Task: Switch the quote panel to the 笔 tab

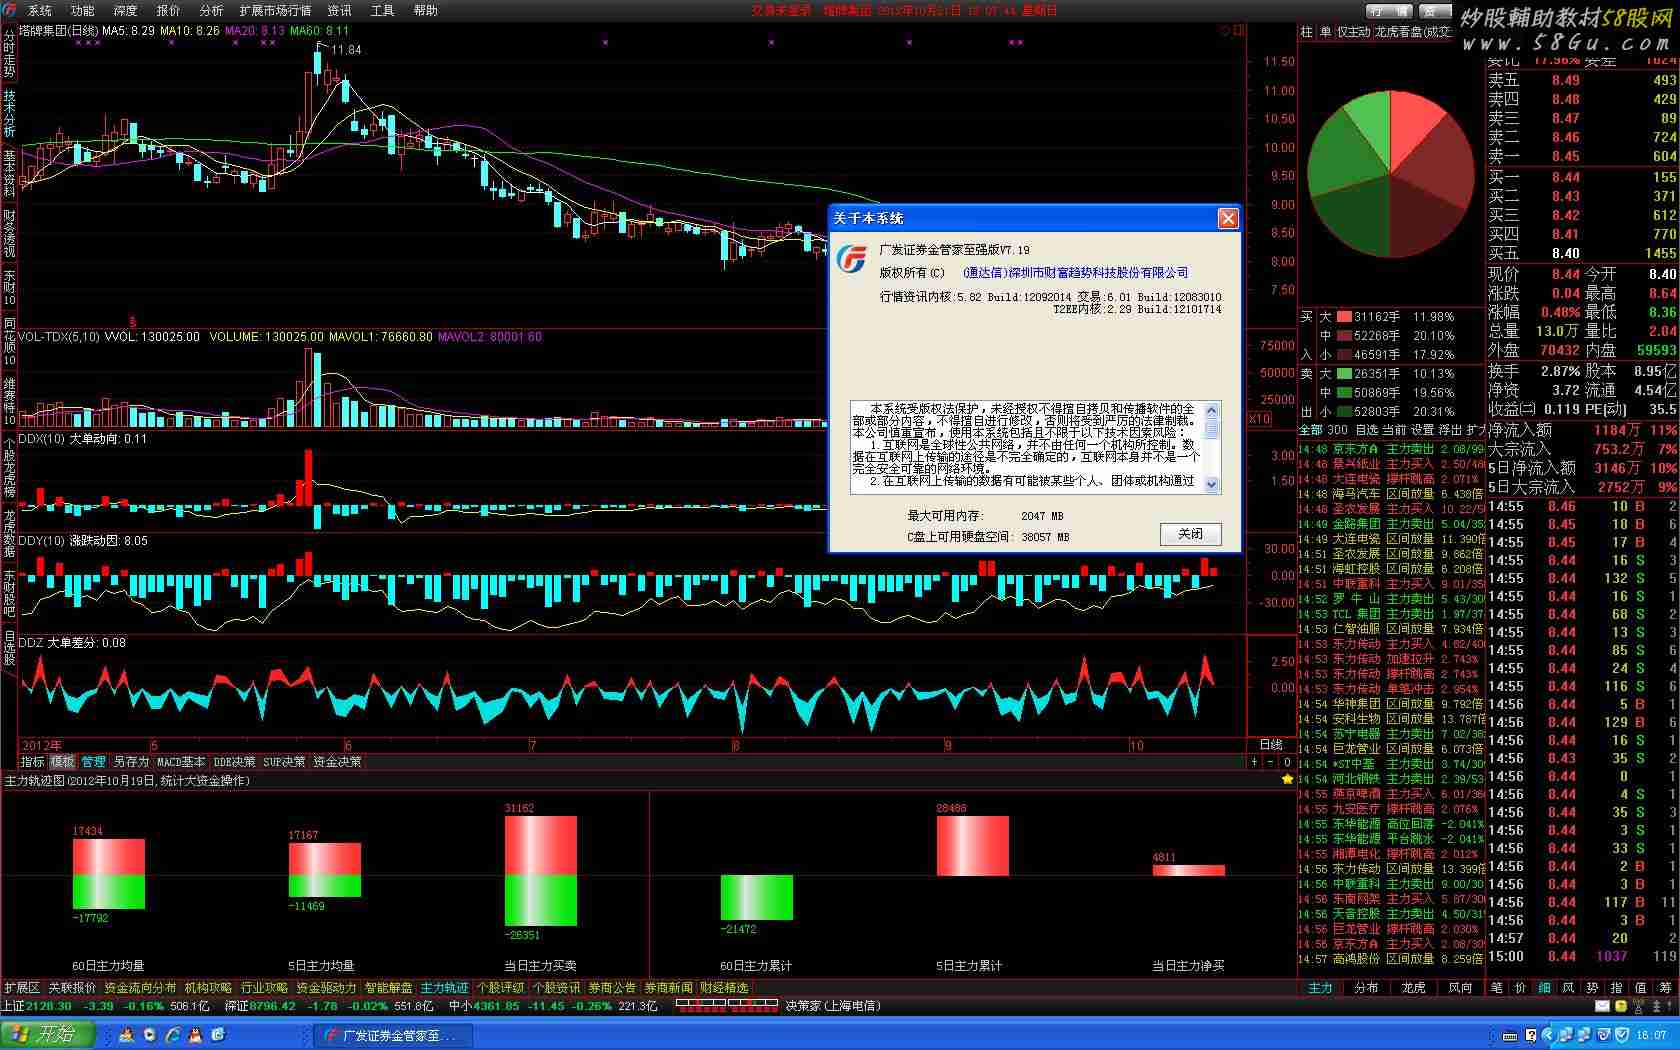Action: [1497, 988]
